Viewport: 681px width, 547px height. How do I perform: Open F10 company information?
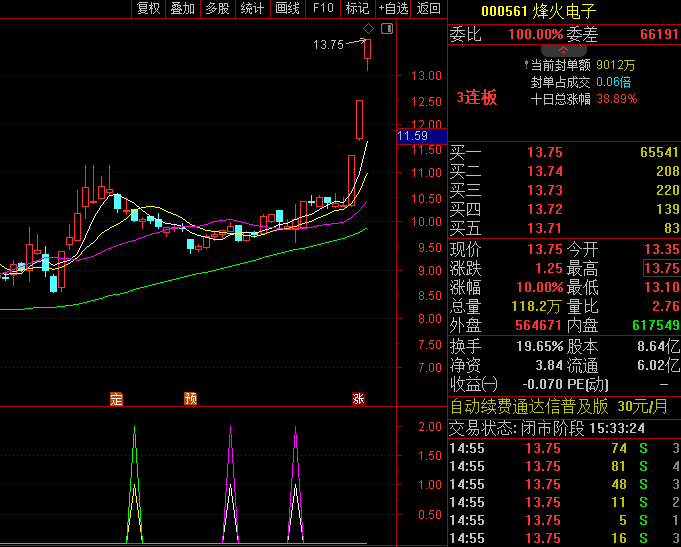[323, 9]
